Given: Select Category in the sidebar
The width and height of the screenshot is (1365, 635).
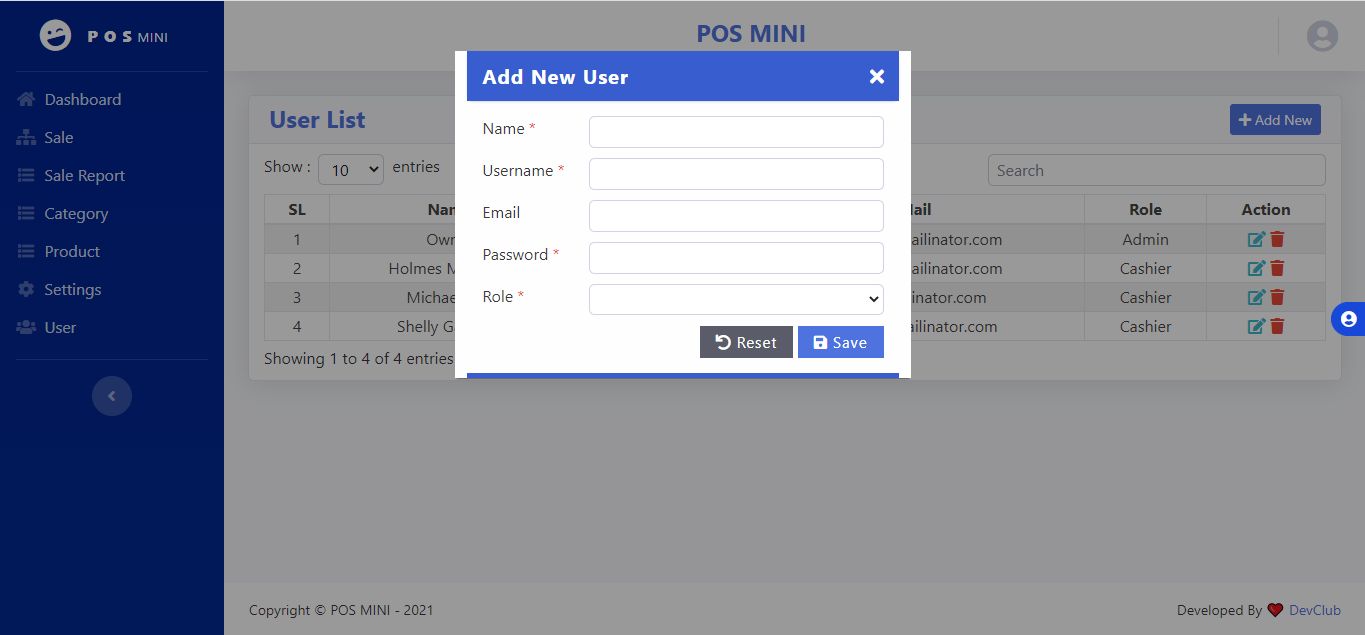Looking at the screenshot, I should click(76, 214).
